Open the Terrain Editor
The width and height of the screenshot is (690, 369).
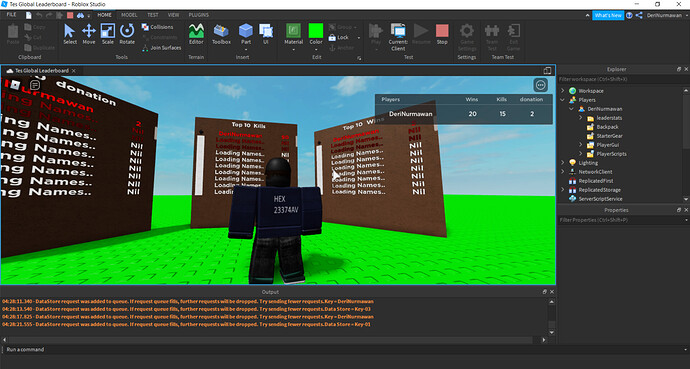(x=196, y=34)
